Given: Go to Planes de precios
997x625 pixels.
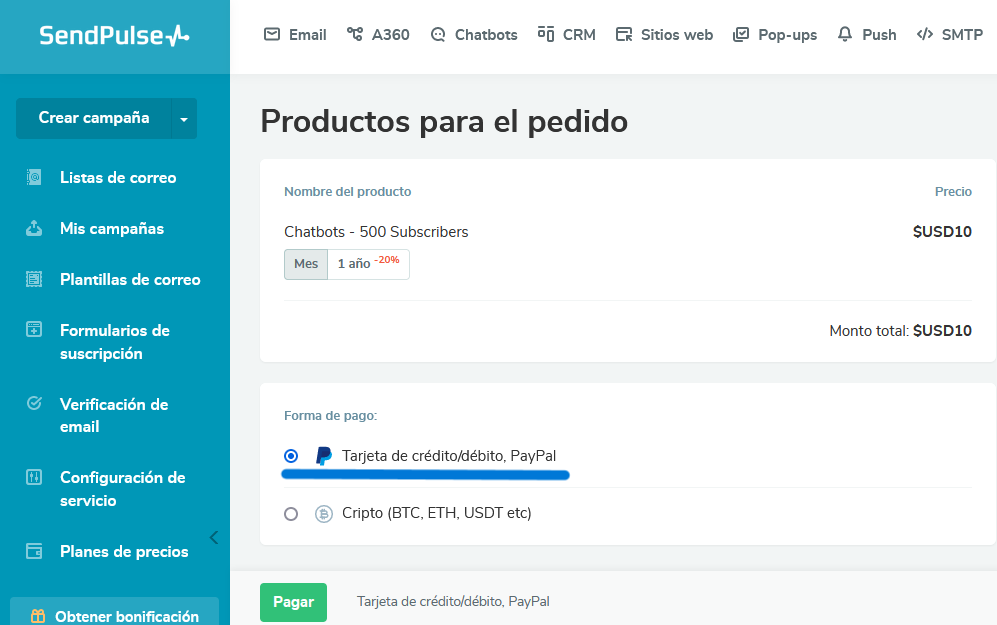Looking at the screenshot, I should 124,551.
